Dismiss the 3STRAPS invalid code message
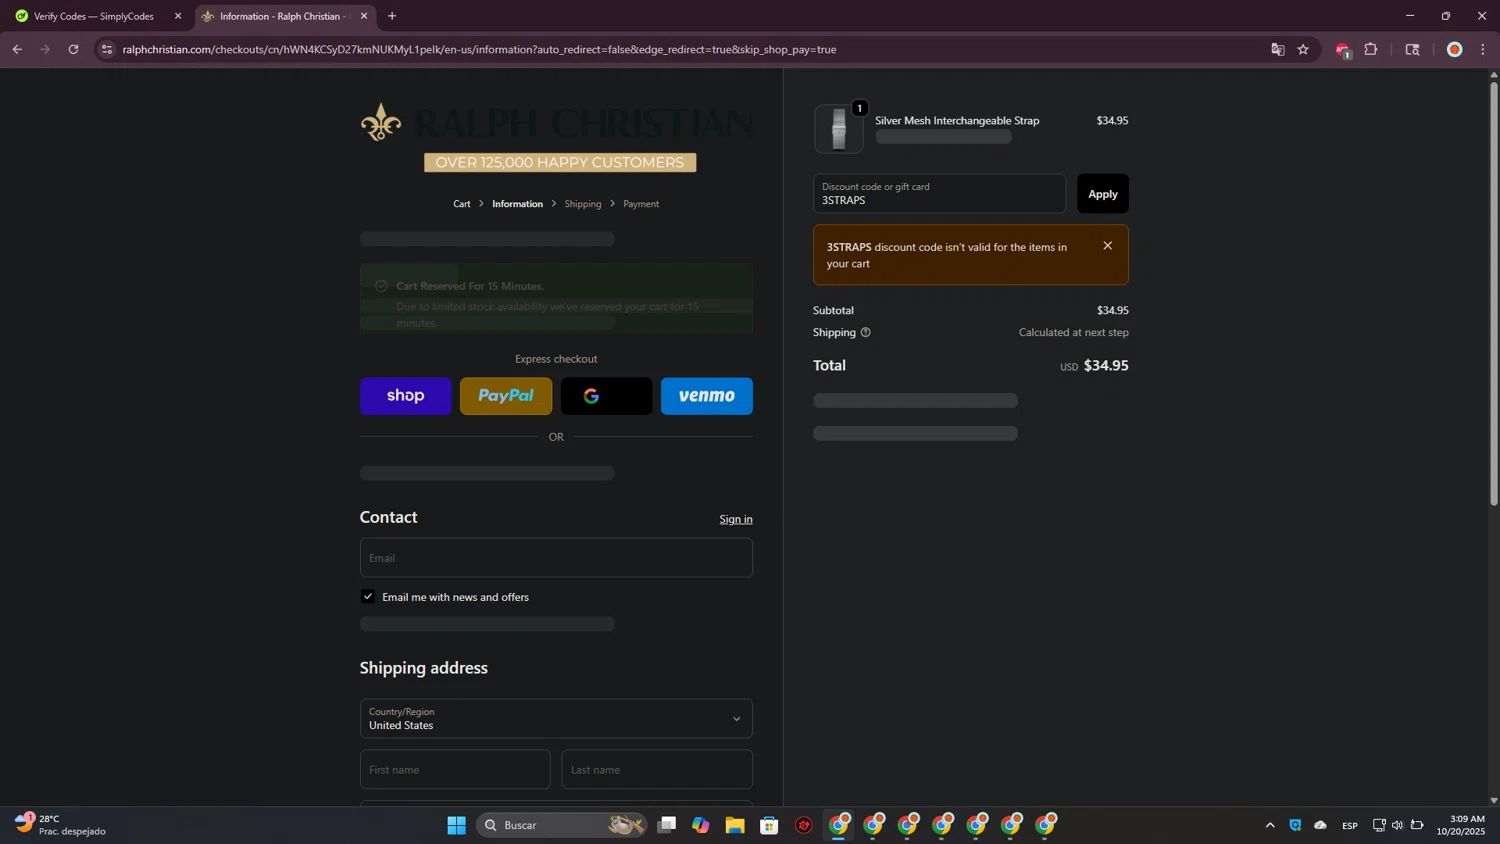 click(x=1107, y=246)
